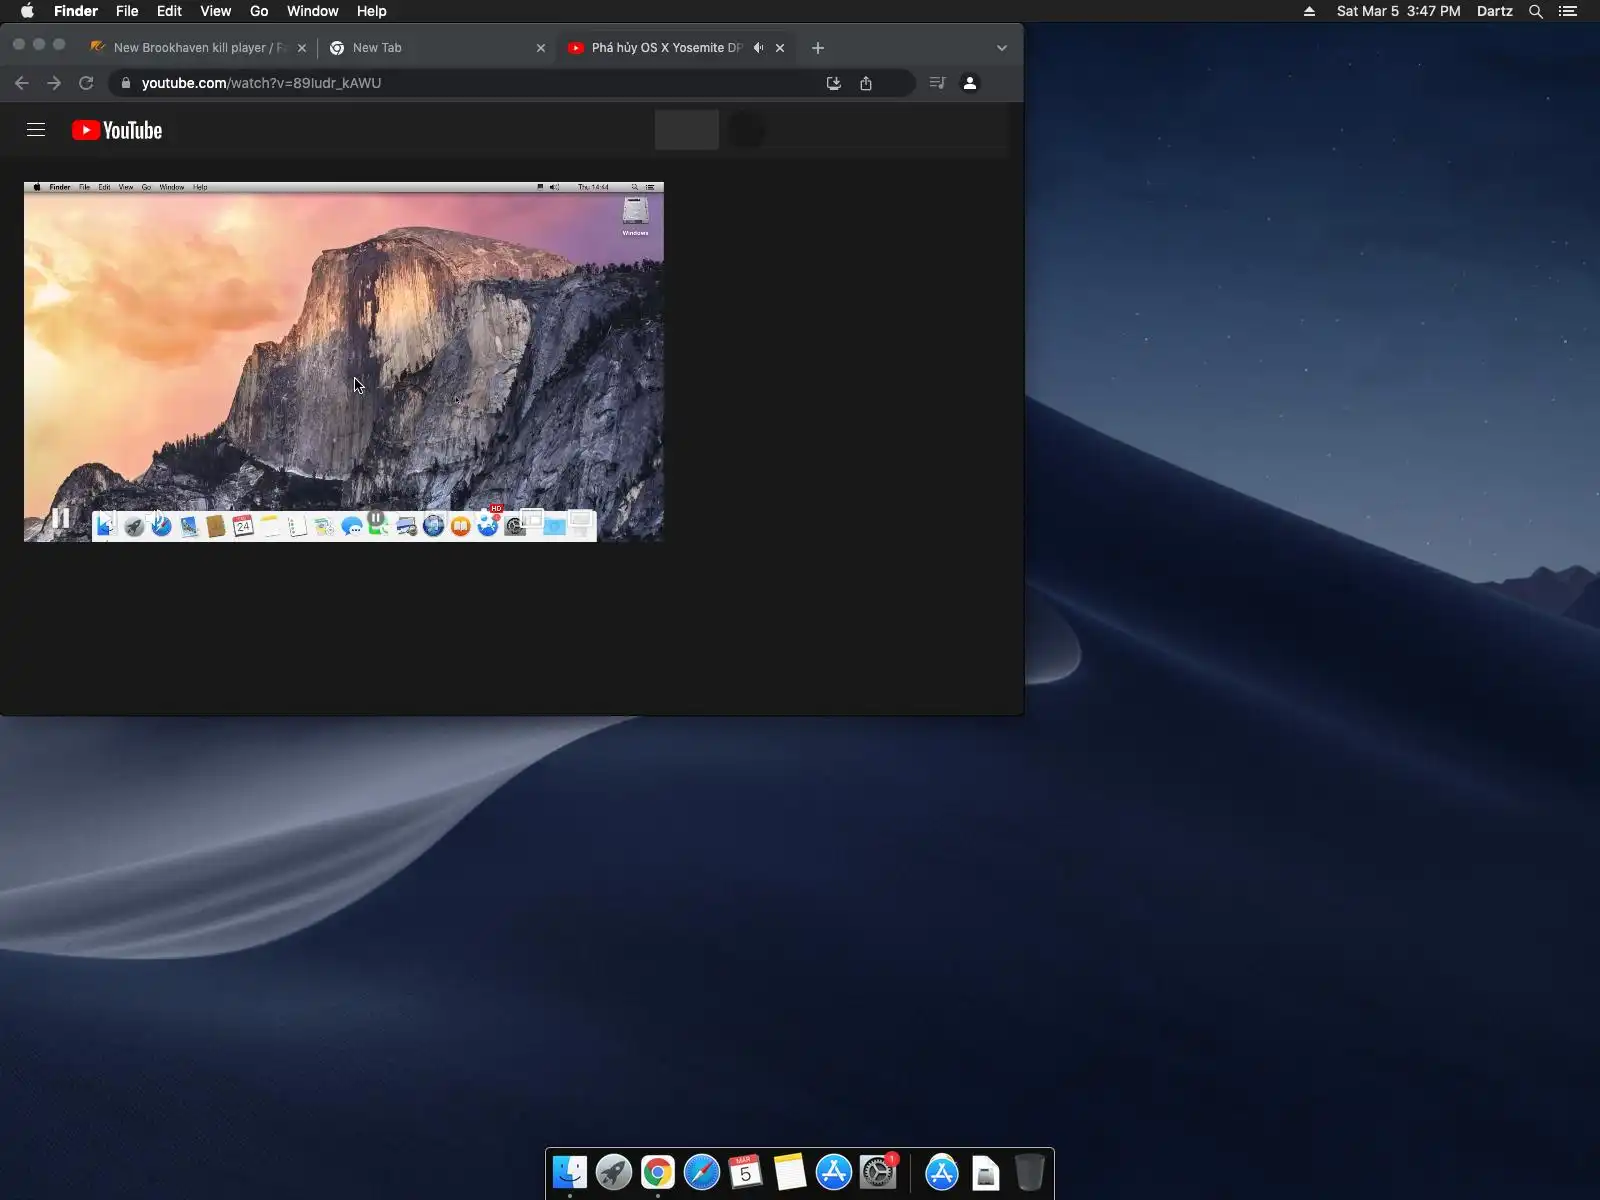This screenshot has width=1600, height=1200.
Task: Open the YouTube guide hamburger menu
Action: tap(36, 130)
